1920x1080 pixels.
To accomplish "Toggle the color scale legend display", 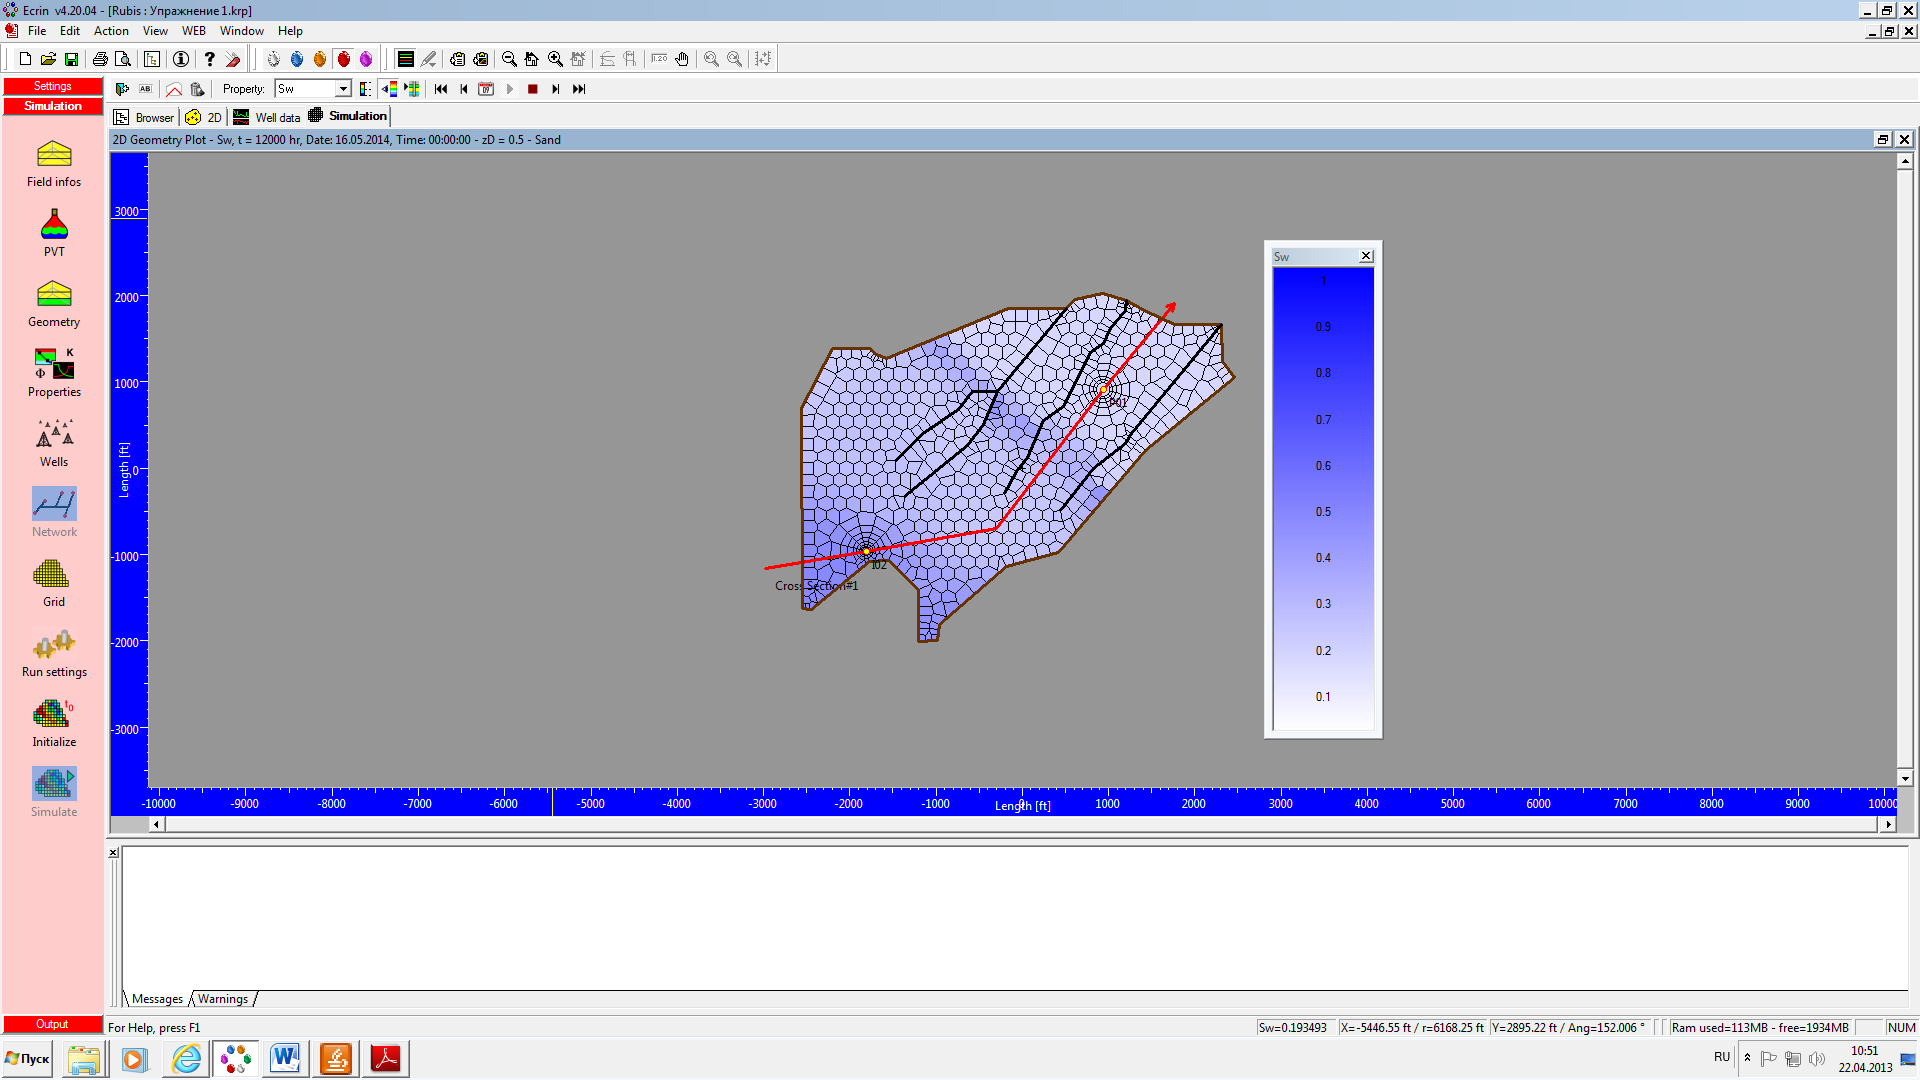I will (x=389, y=89).
